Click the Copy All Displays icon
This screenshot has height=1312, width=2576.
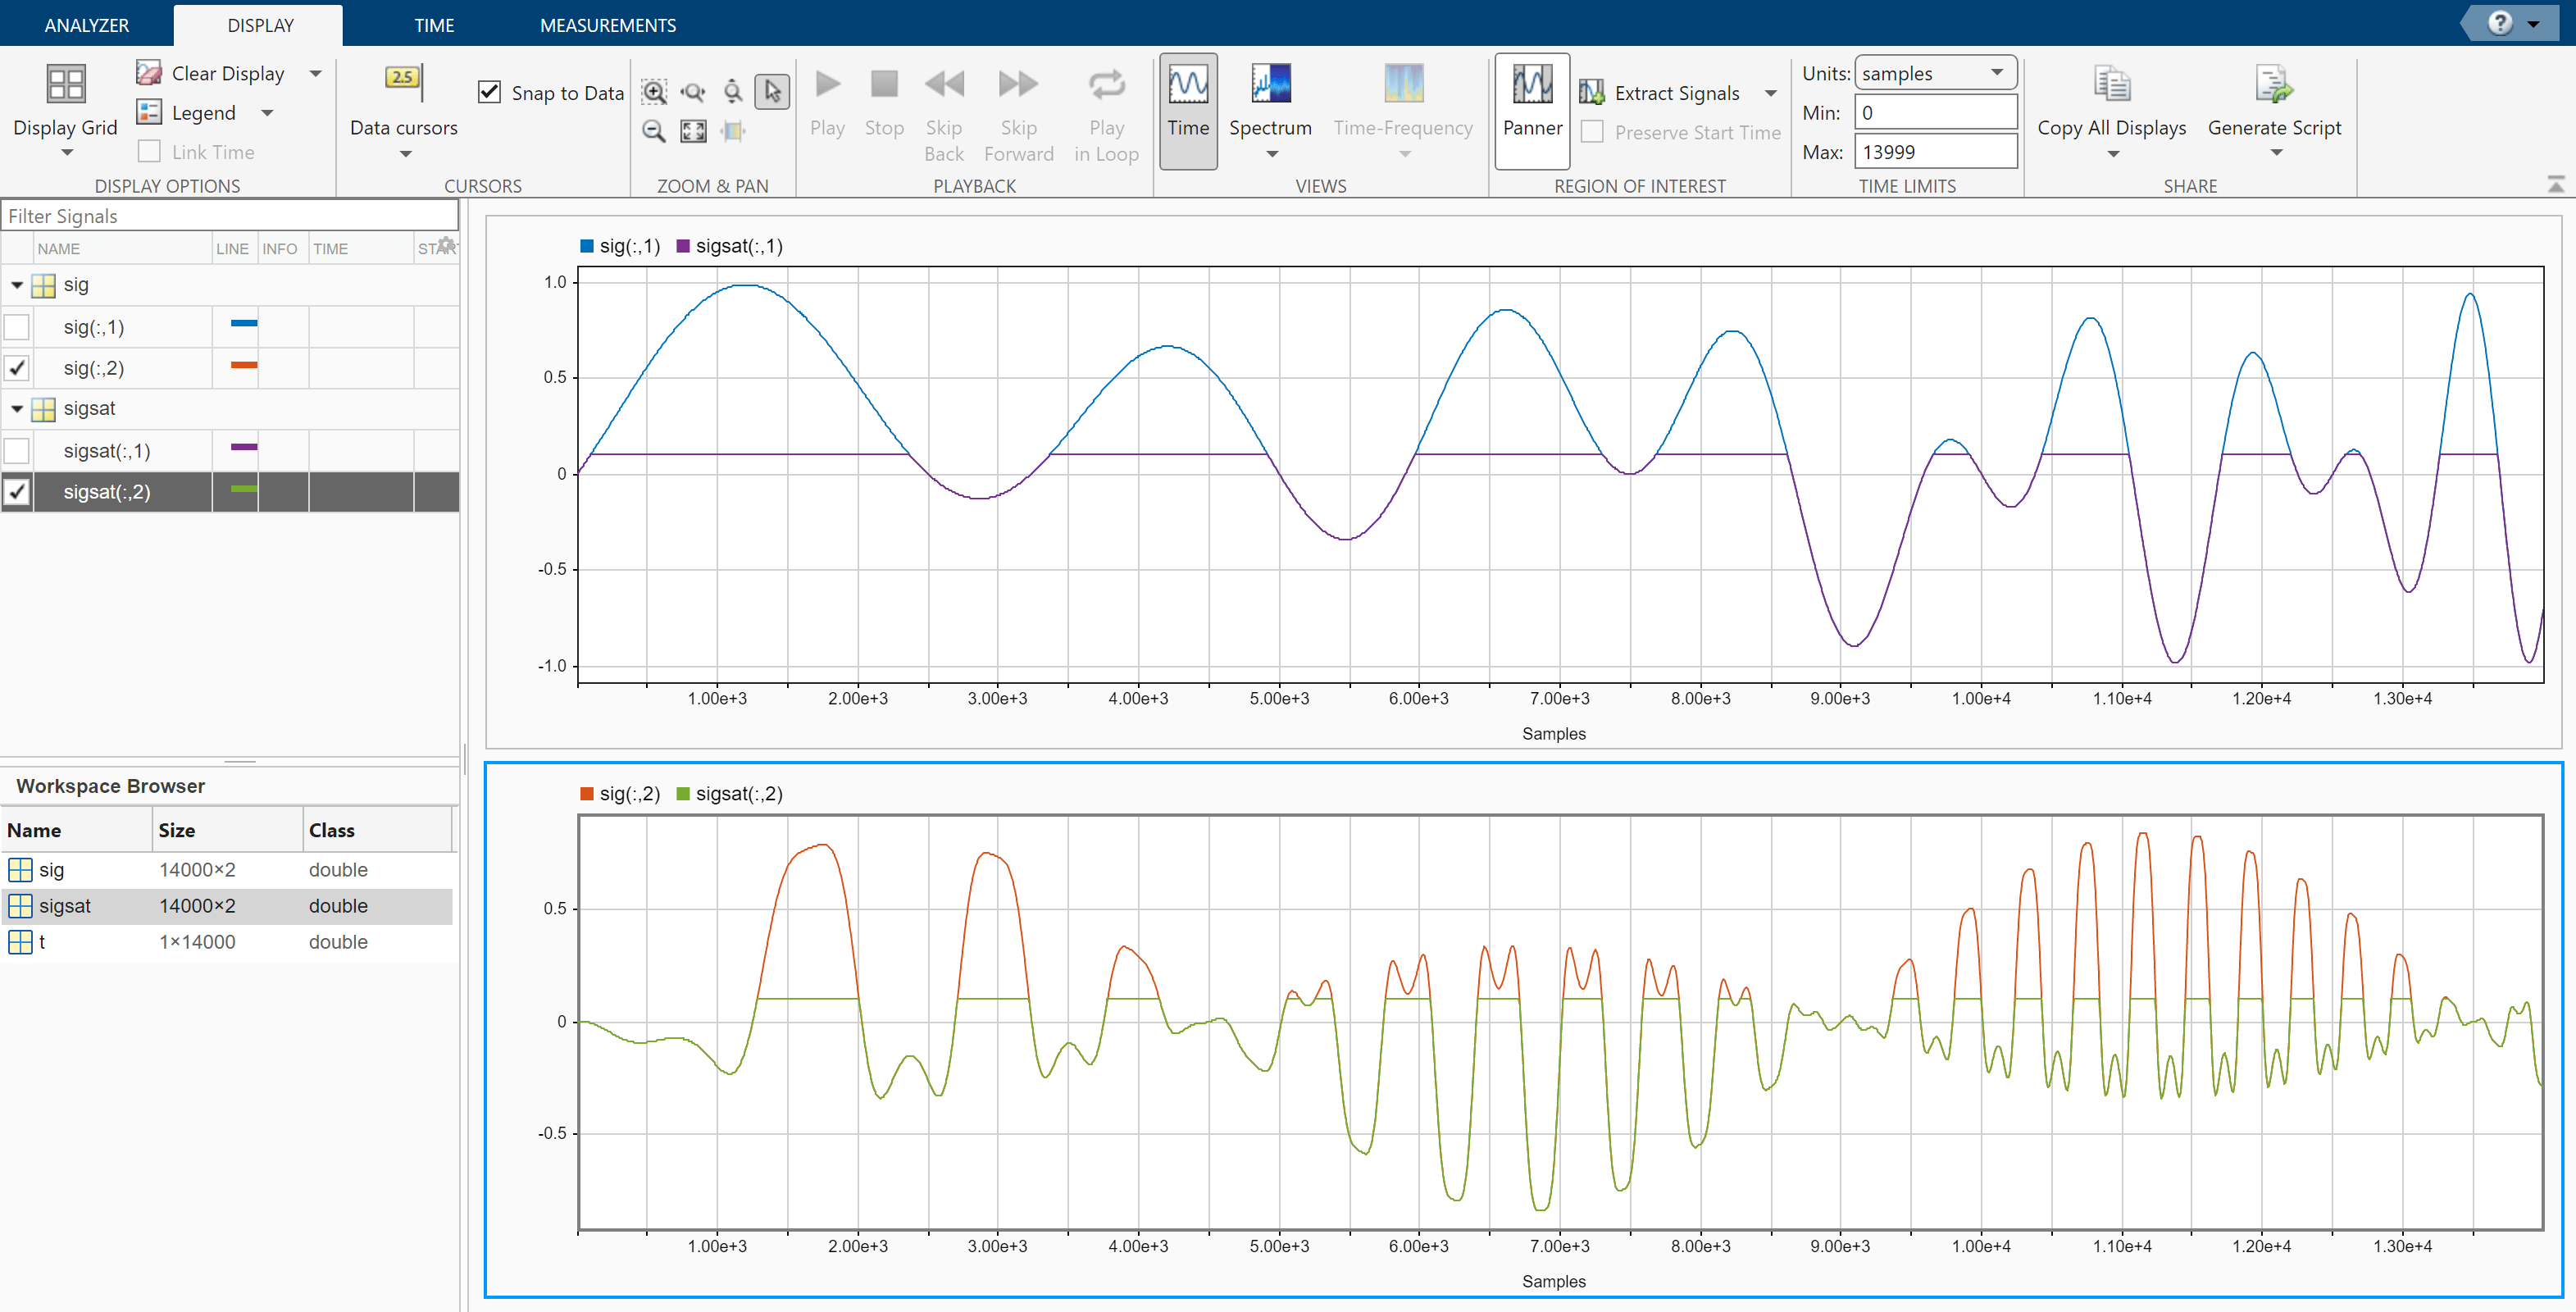click(2111, 84)
